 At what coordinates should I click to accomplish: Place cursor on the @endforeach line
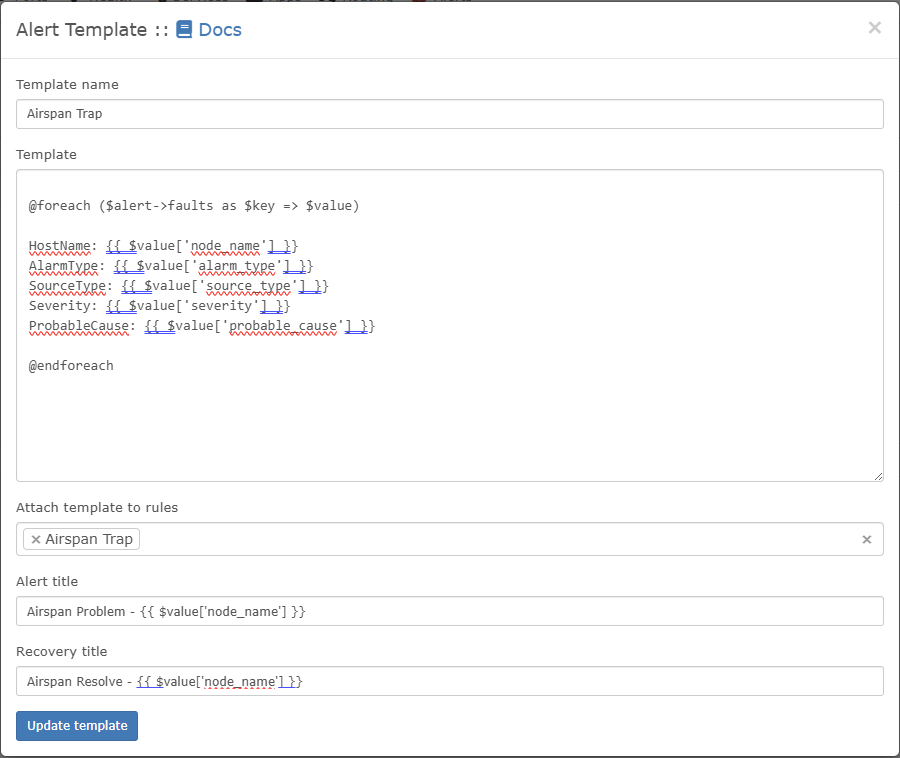[x=71, y=366]
